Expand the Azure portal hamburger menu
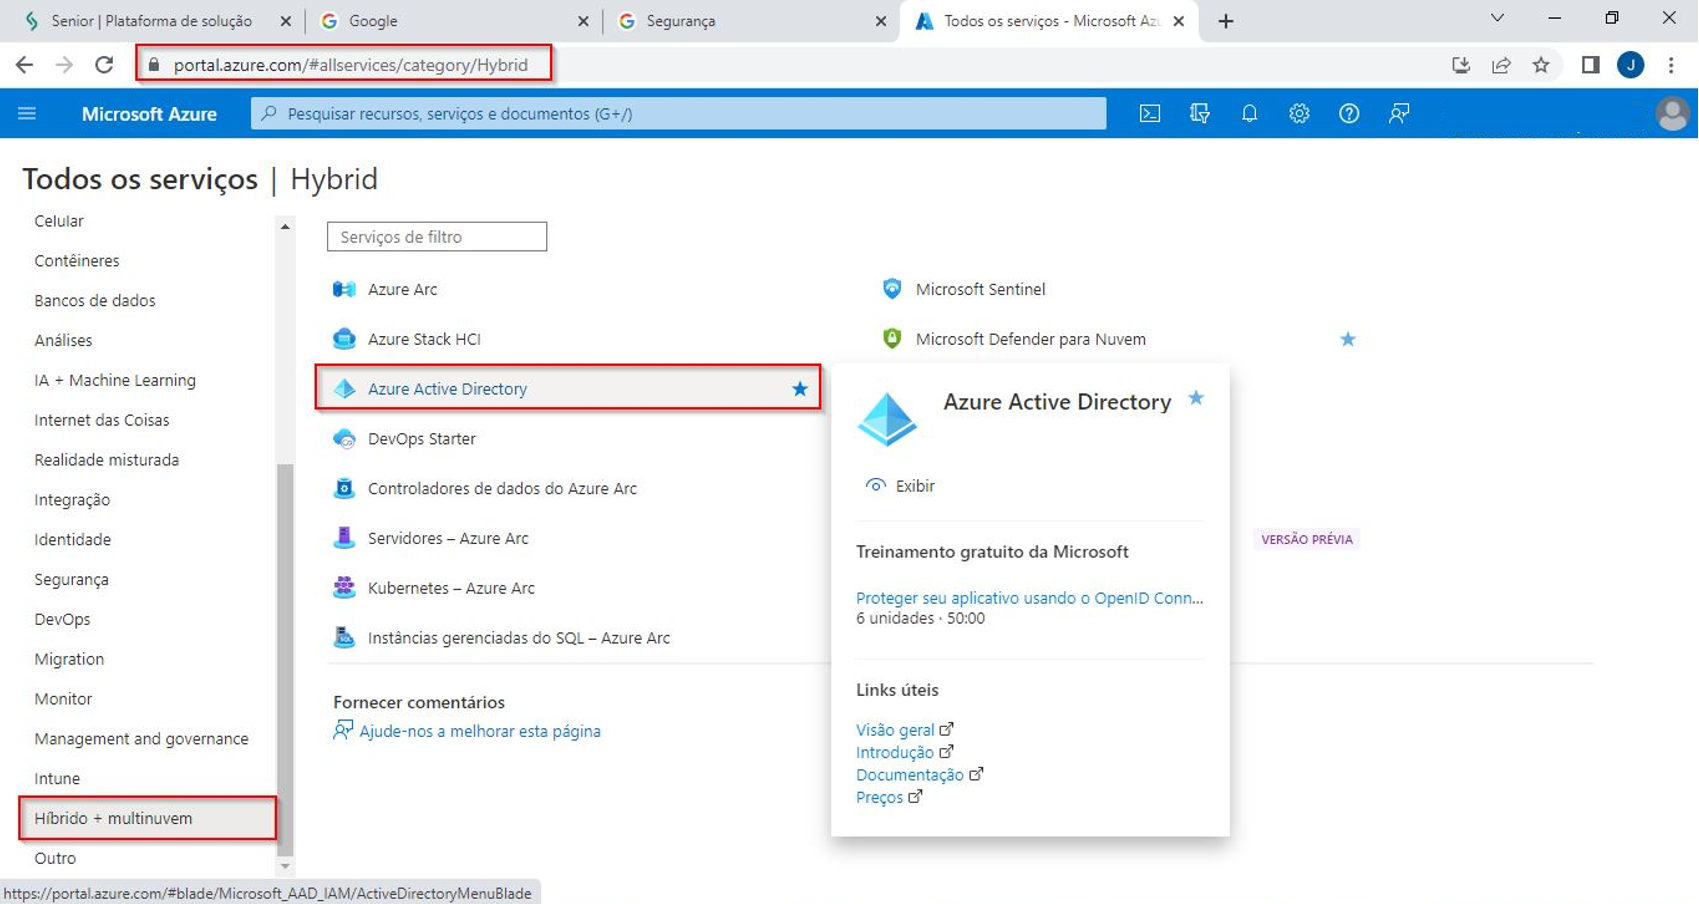 coord(27,114)
